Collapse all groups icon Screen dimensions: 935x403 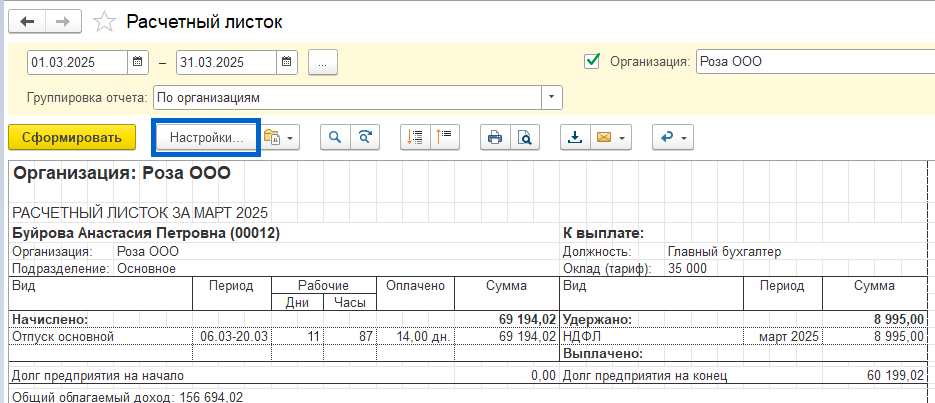click(x=444, y=138)
